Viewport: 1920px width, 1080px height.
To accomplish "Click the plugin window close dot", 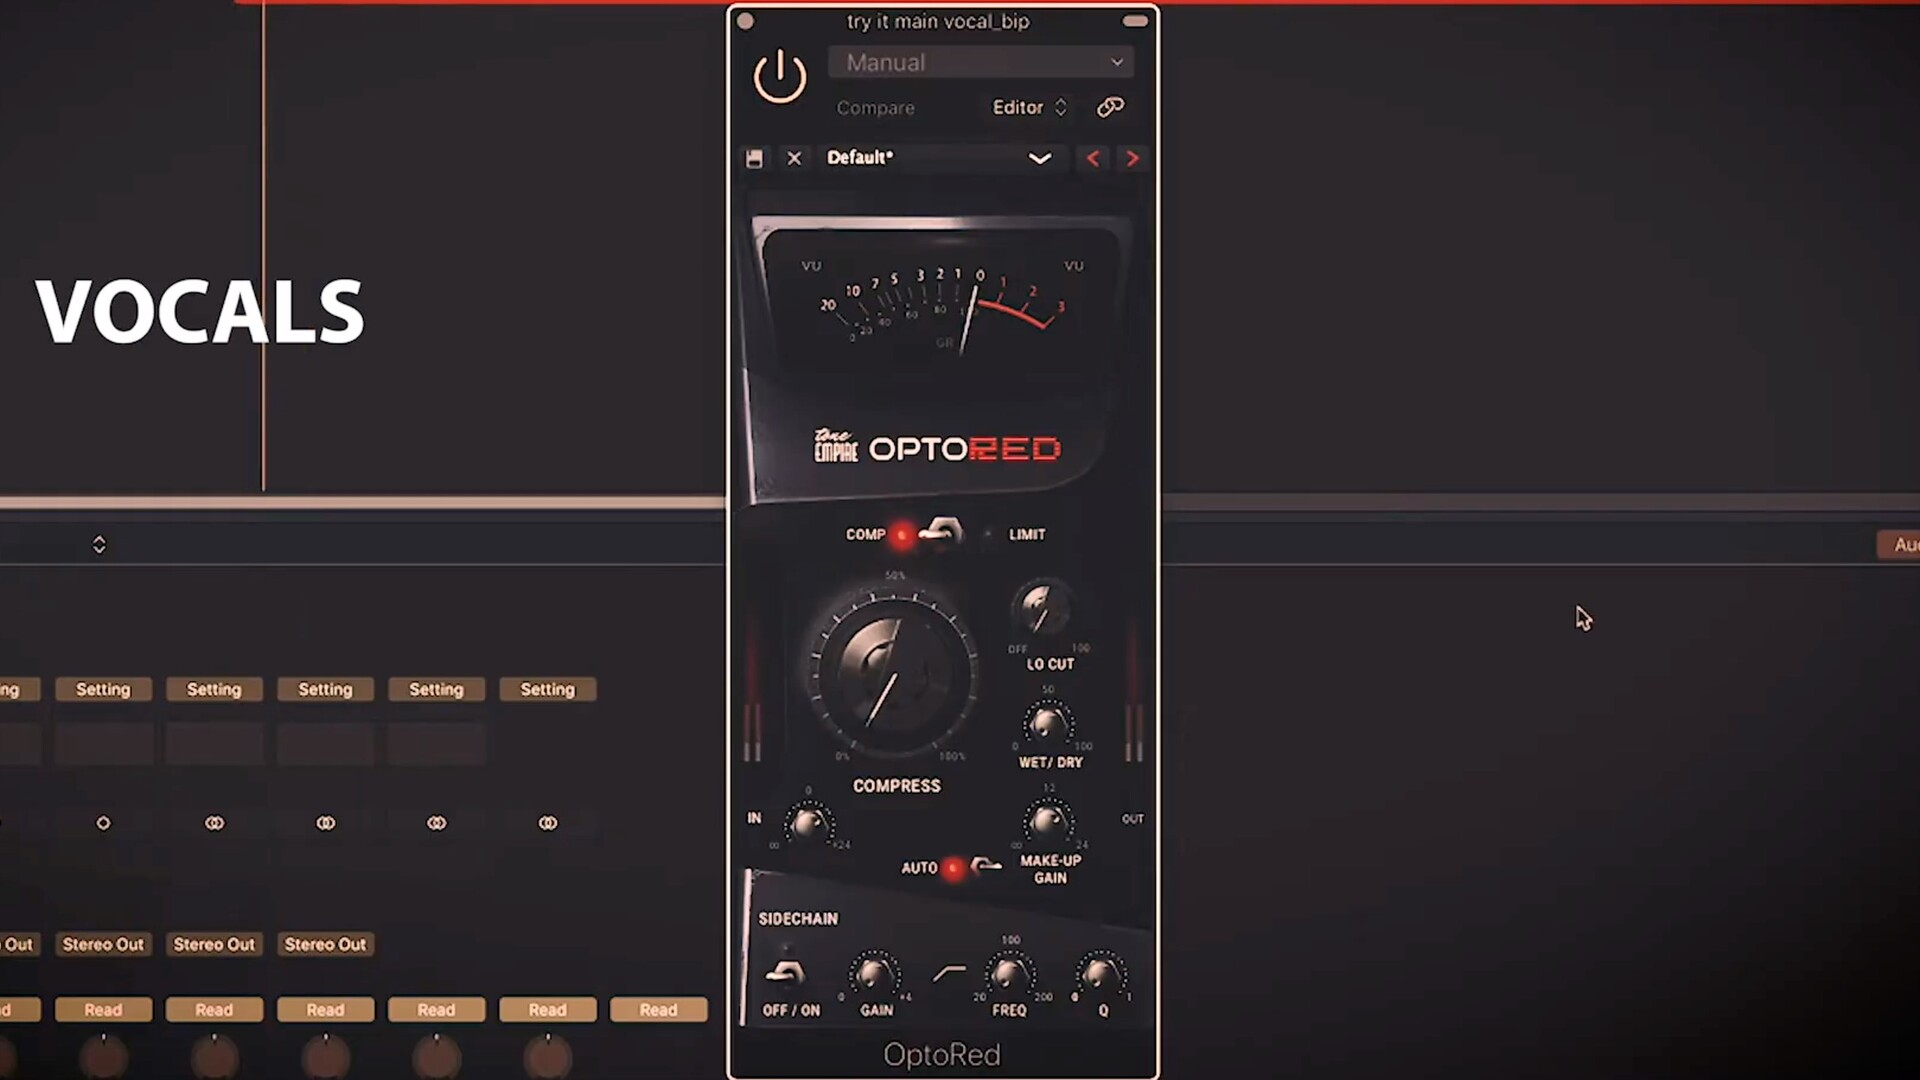I will point(745,21).
